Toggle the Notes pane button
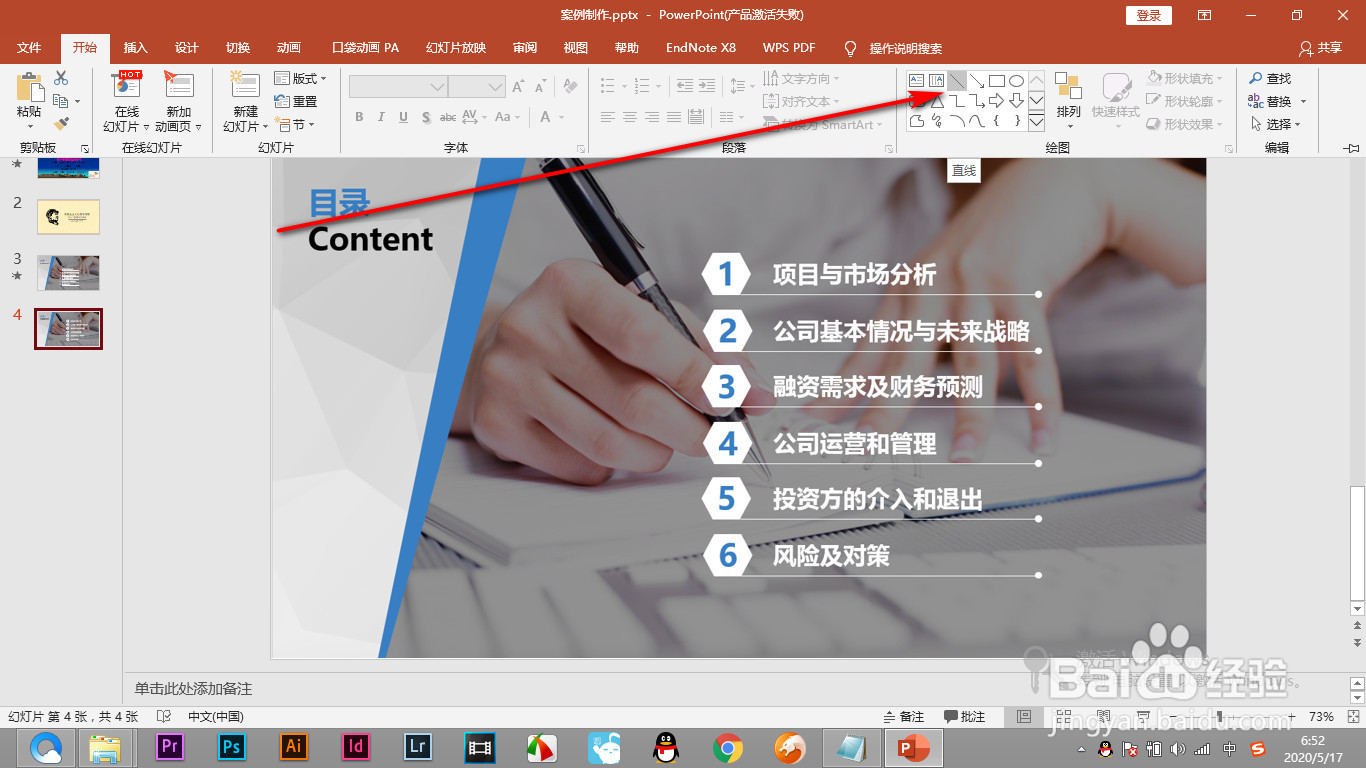 click(x=904, y=717)
